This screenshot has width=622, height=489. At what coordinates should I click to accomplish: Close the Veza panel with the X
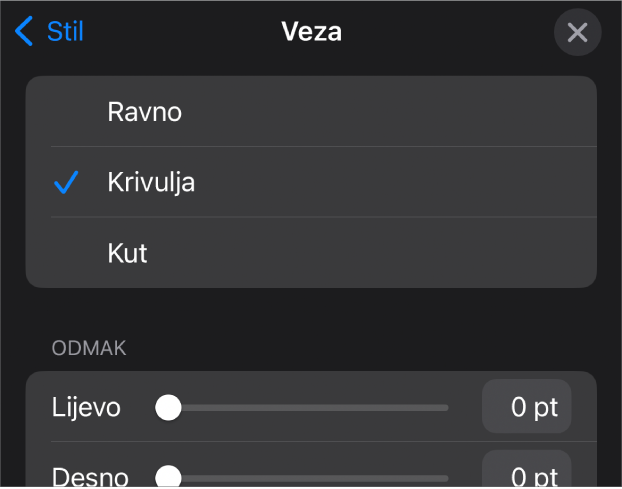577,33
